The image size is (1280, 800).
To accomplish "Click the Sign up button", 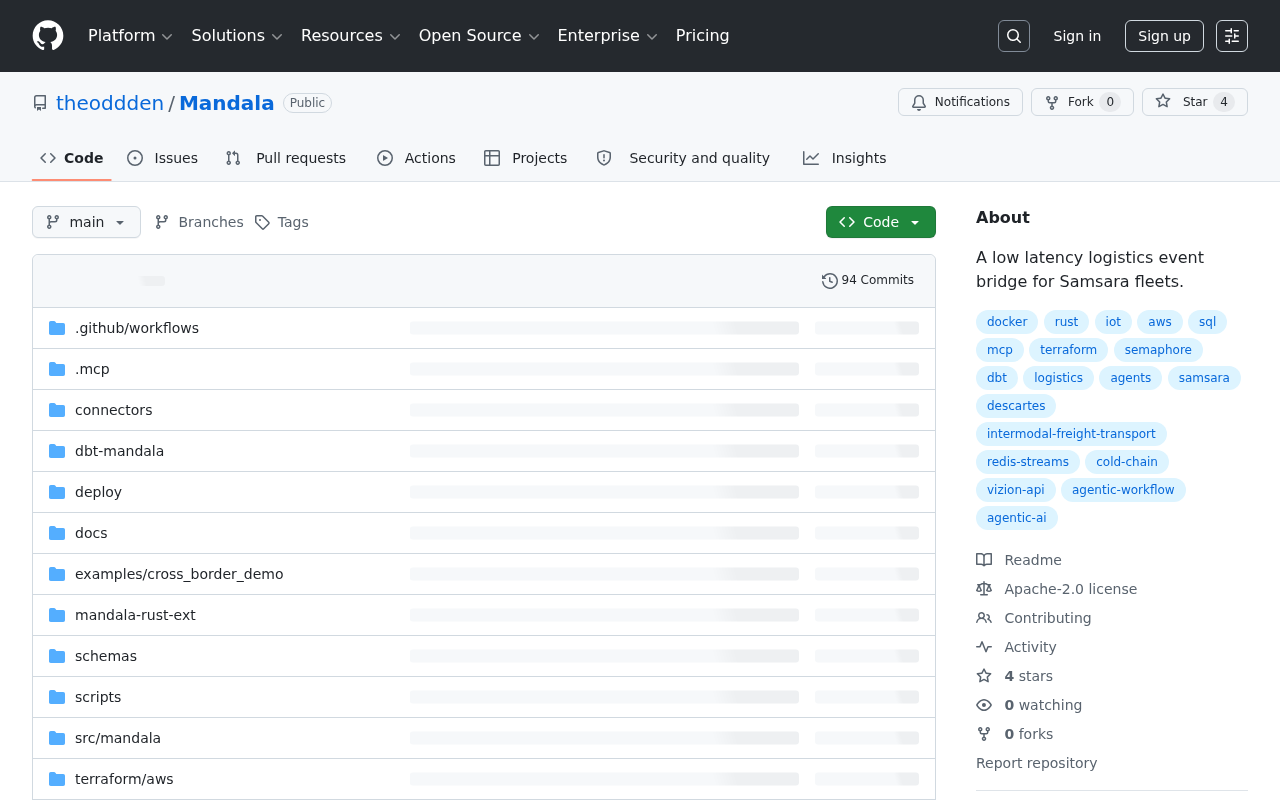I will click(x=1164, y=36).
